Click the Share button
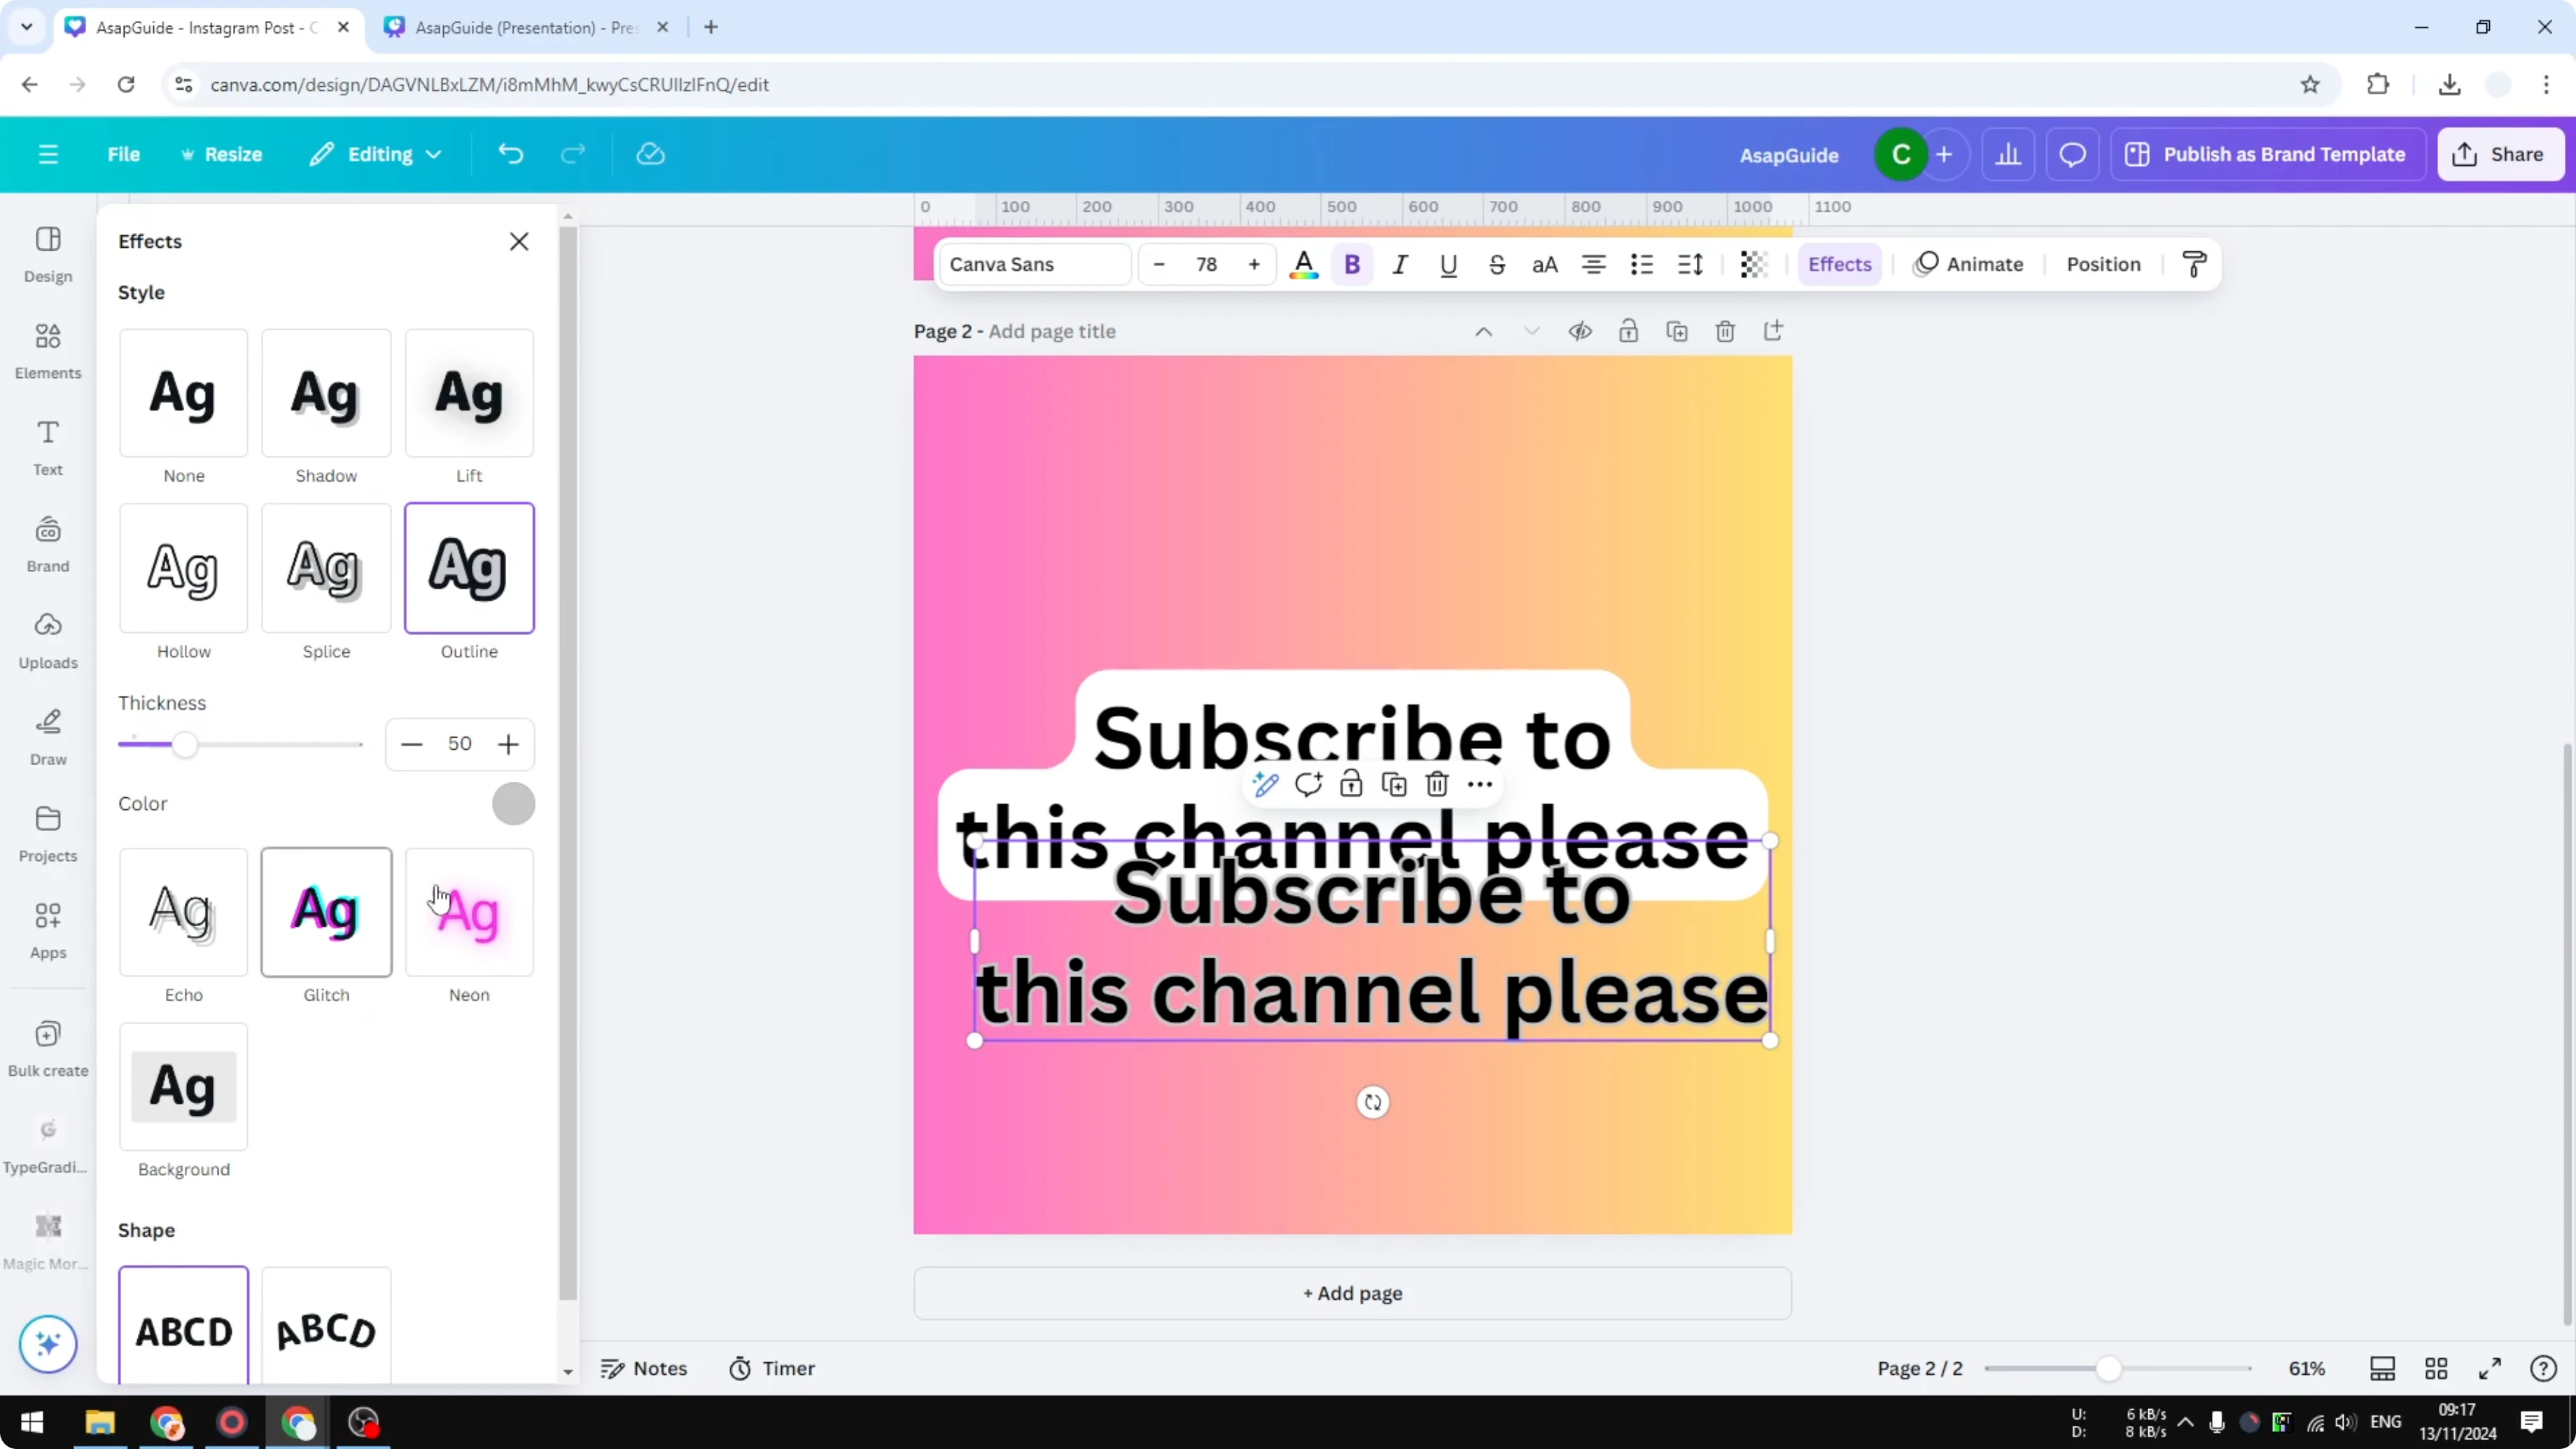Viewport: 2576px width, 1449px height. click(2500, 154)
